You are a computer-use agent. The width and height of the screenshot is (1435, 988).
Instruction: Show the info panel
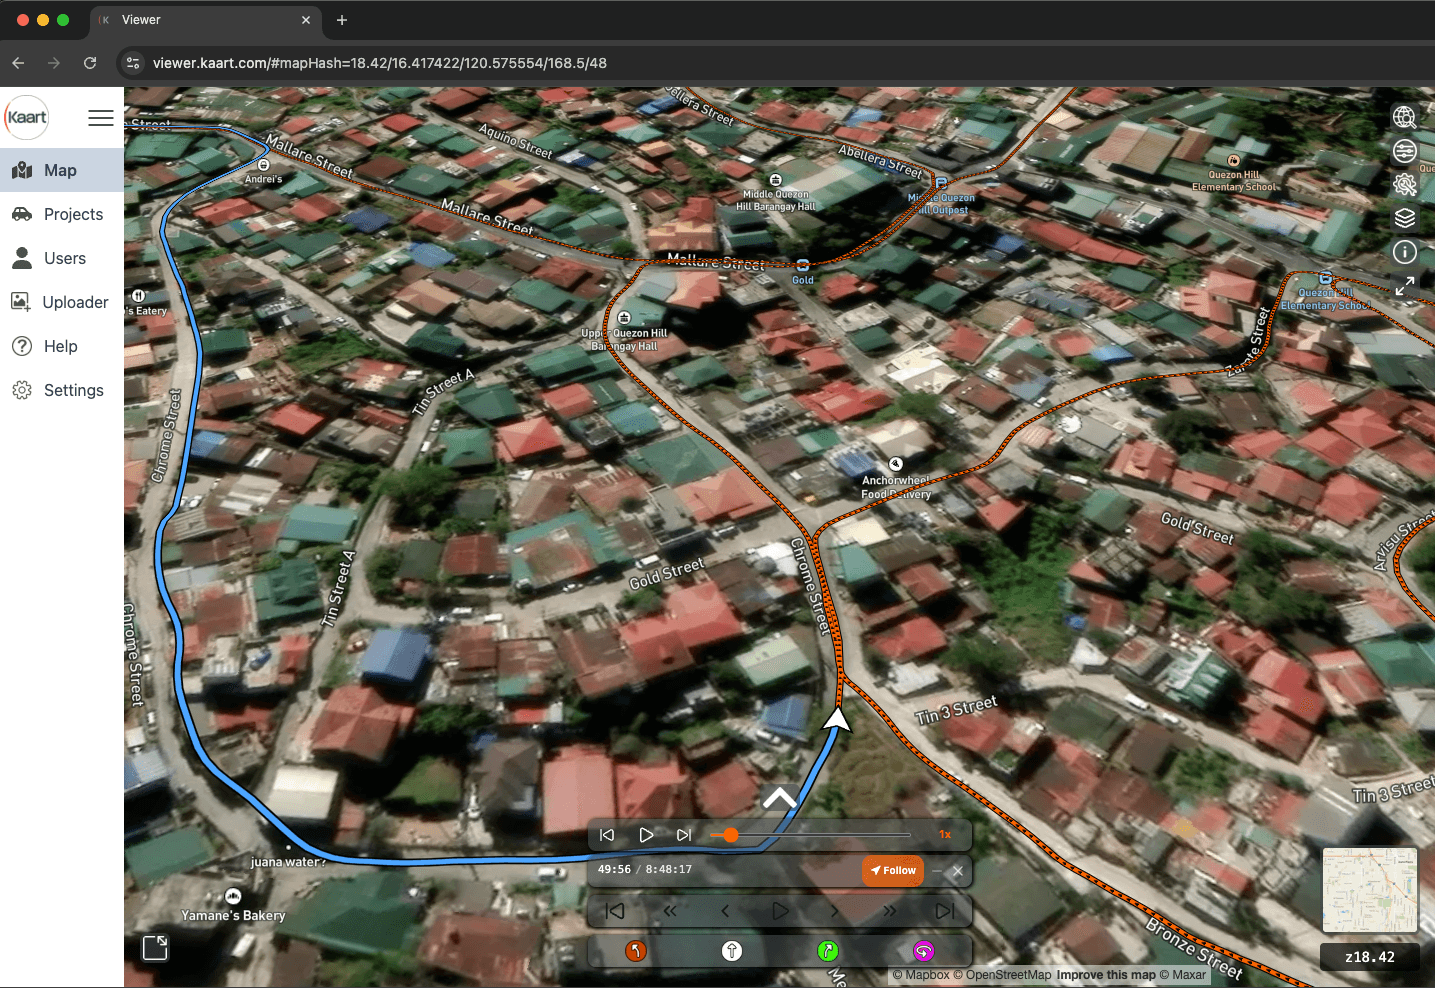tap(1404, 252)
